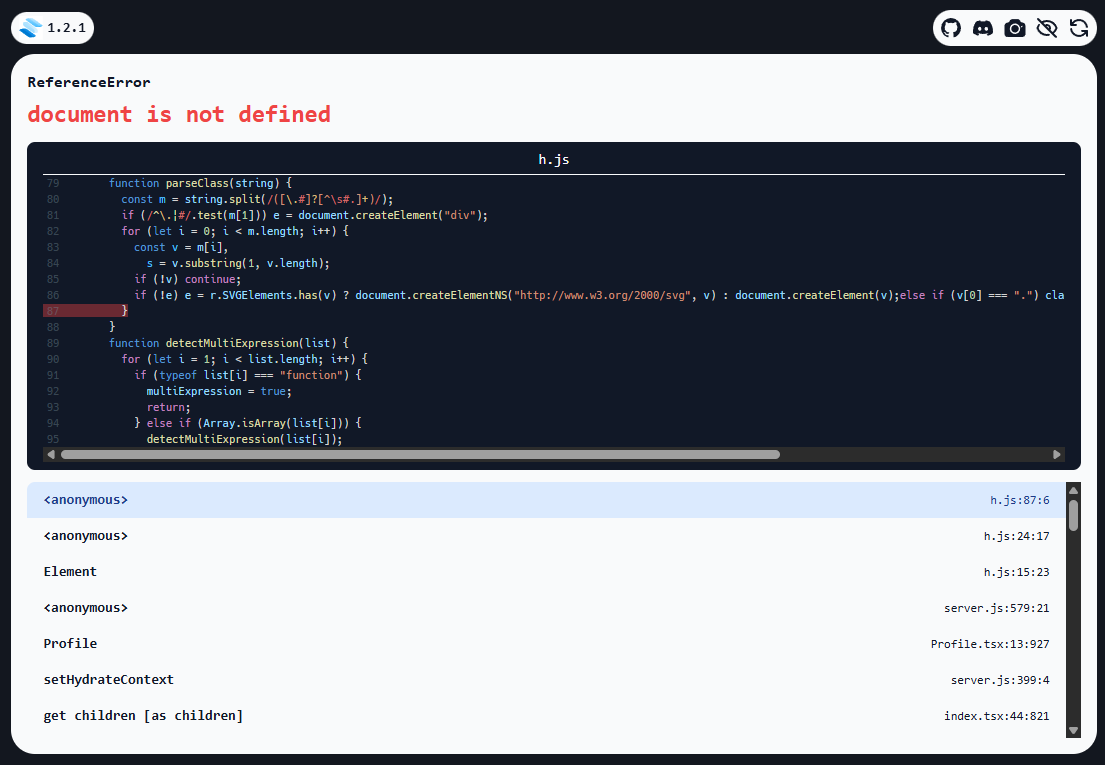Viewport: 1105px width, 765px height.
Task: Click the stack trace vertical scrollbar thumb
Action: pos(1074,515)
